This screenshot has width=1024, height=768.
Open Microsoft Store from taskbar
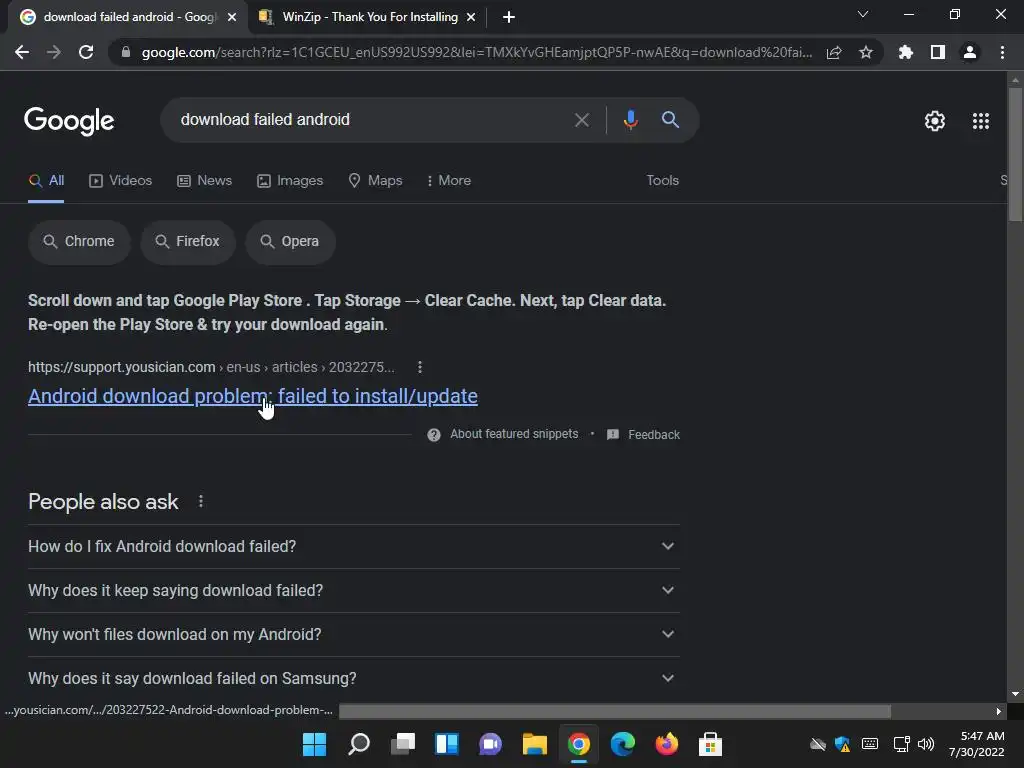(x=710, y=744)
